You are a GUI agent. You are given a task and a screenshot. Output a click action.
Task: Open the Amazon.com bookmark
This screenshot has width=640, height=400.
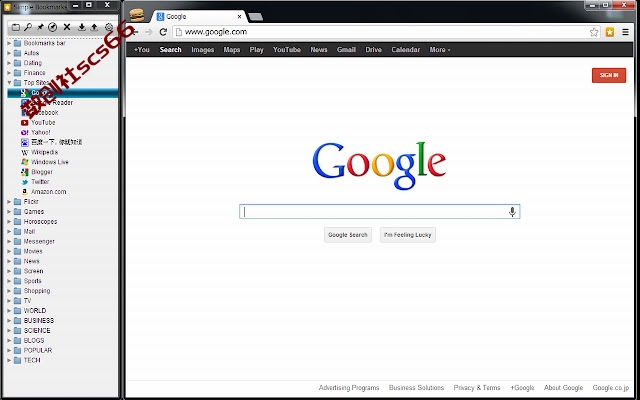tap(44, 191)
